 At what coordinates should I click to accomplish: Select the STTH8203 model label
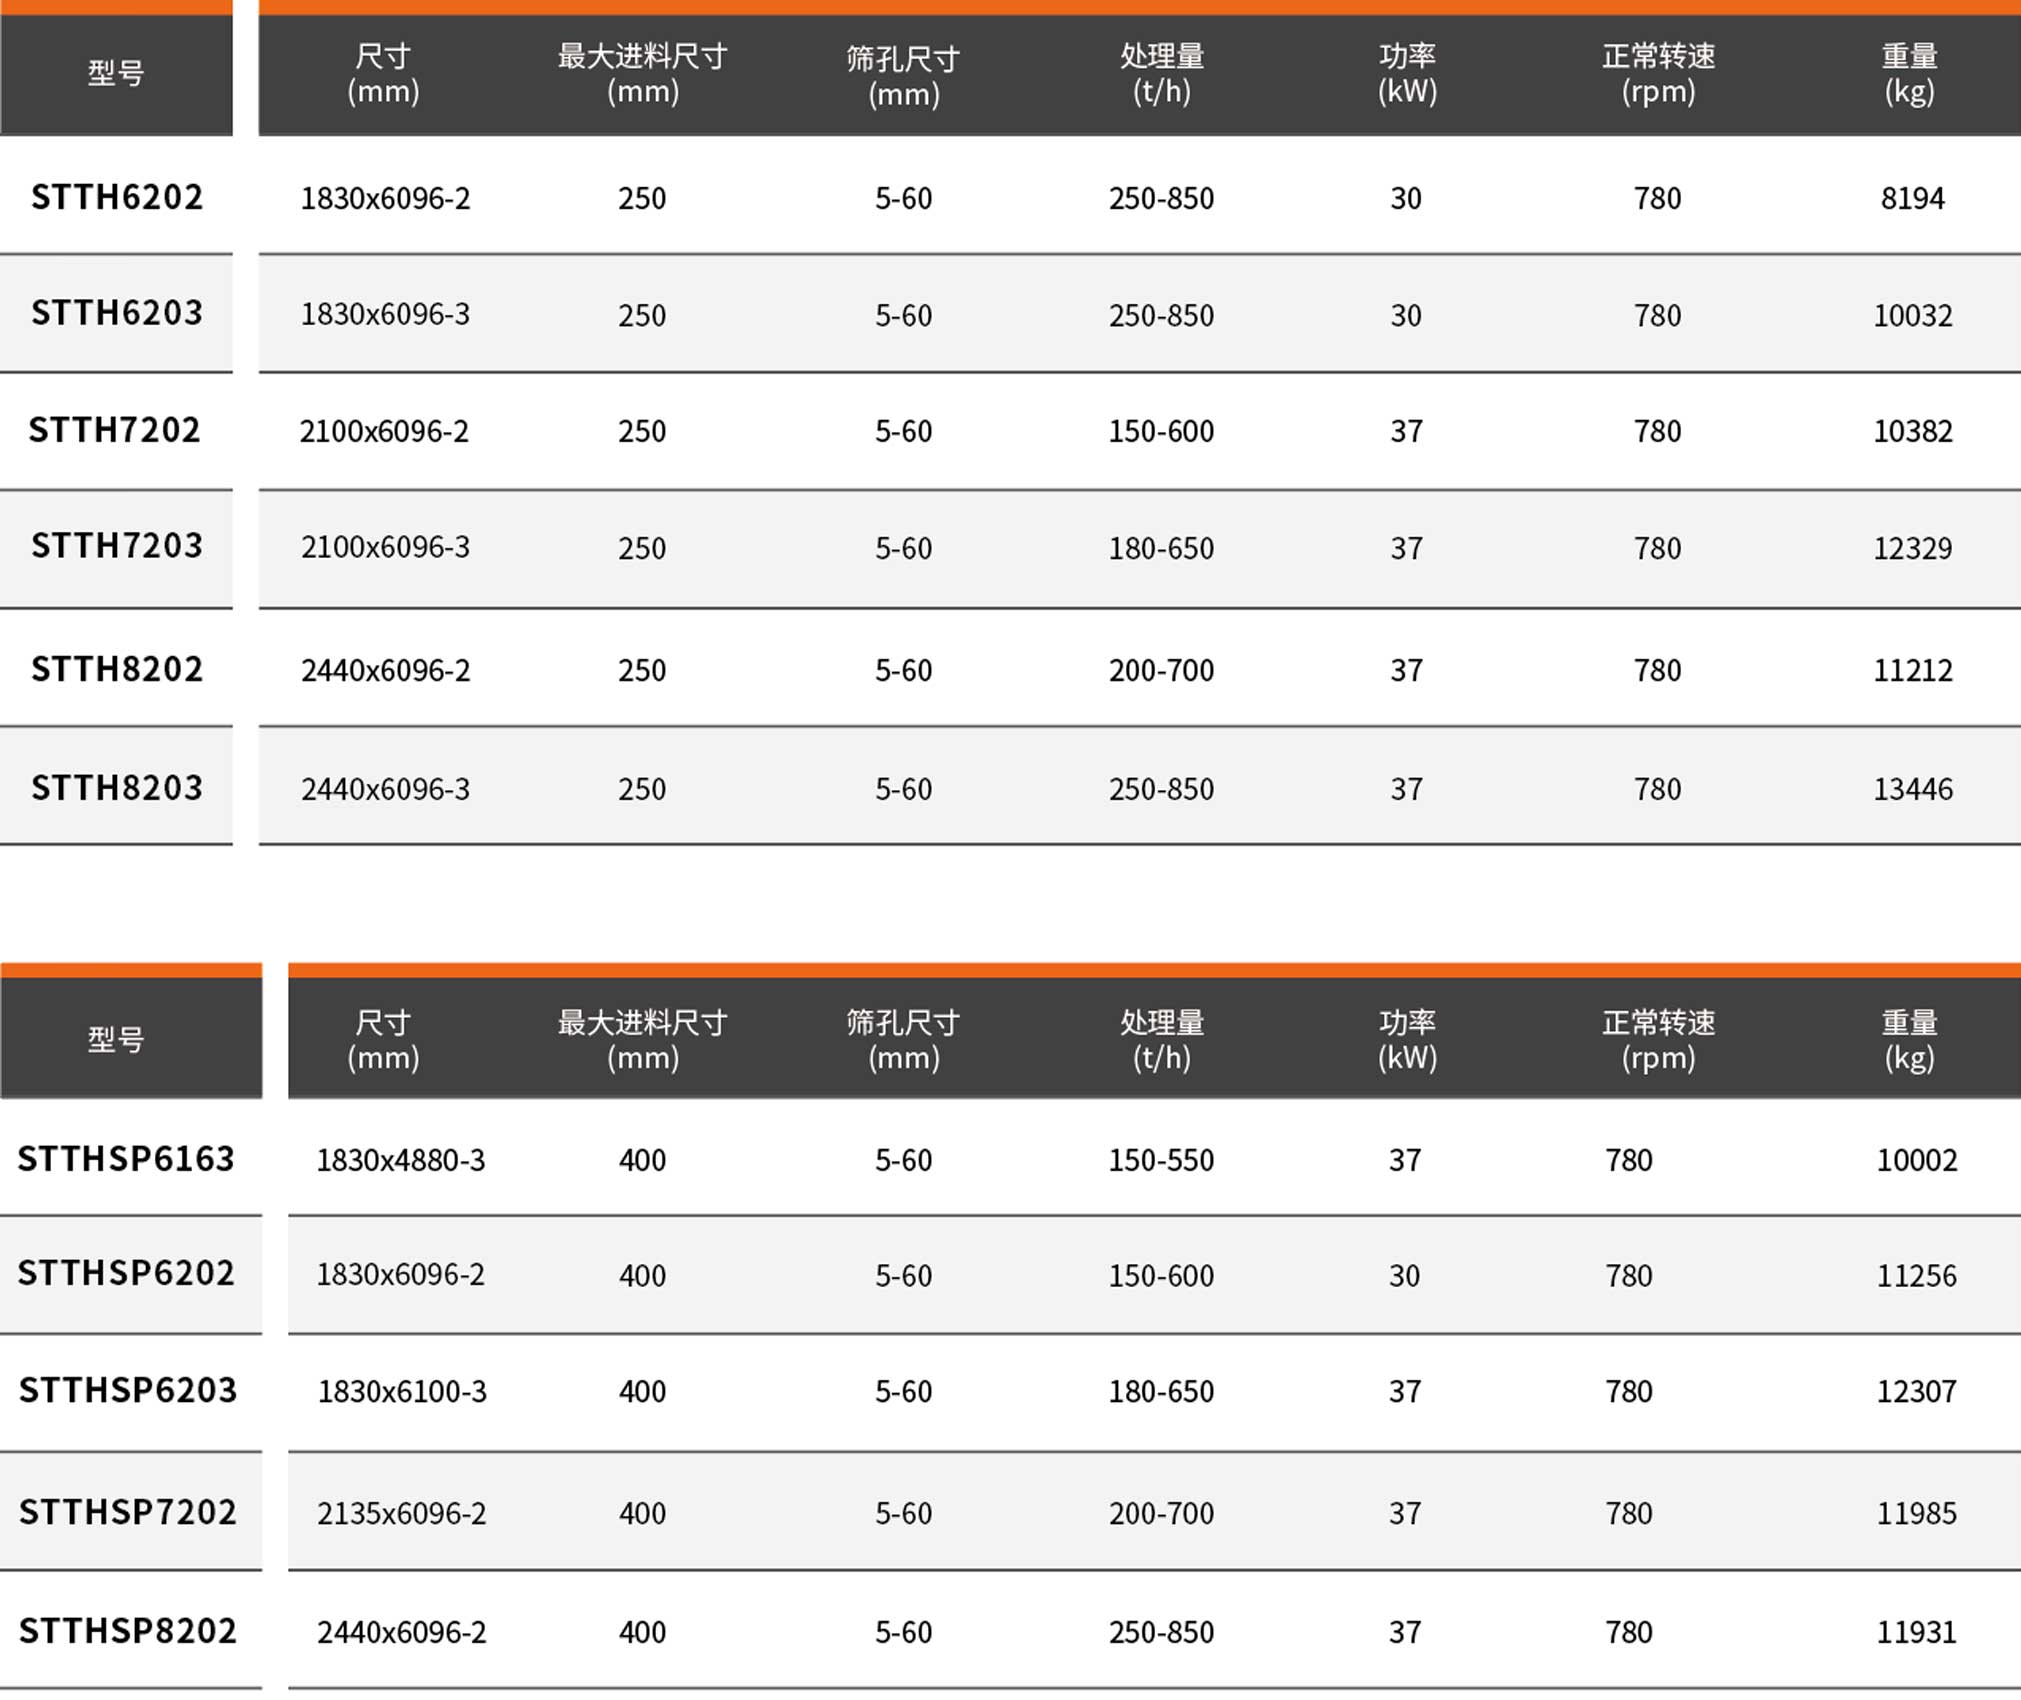click(117, 788)
